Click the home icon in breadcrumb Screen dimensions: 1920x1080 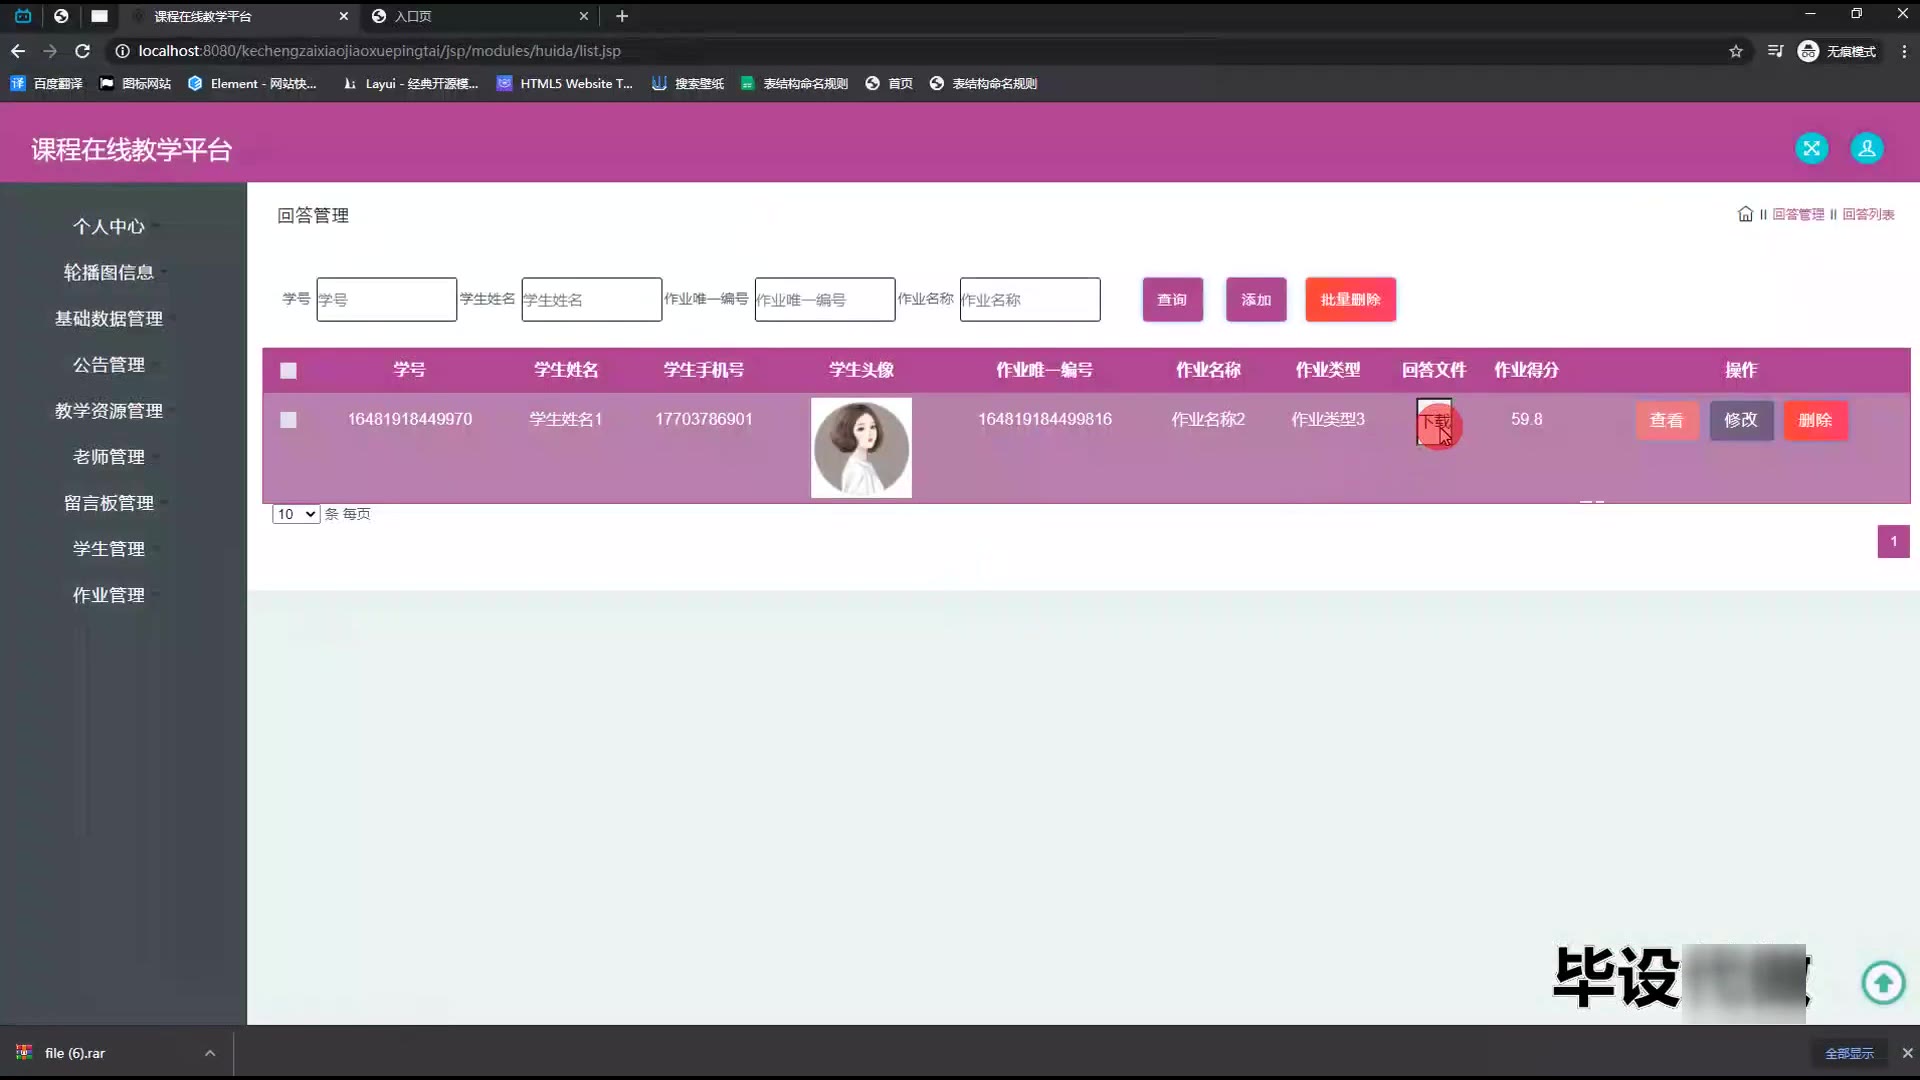click(x=1745, y=214)
